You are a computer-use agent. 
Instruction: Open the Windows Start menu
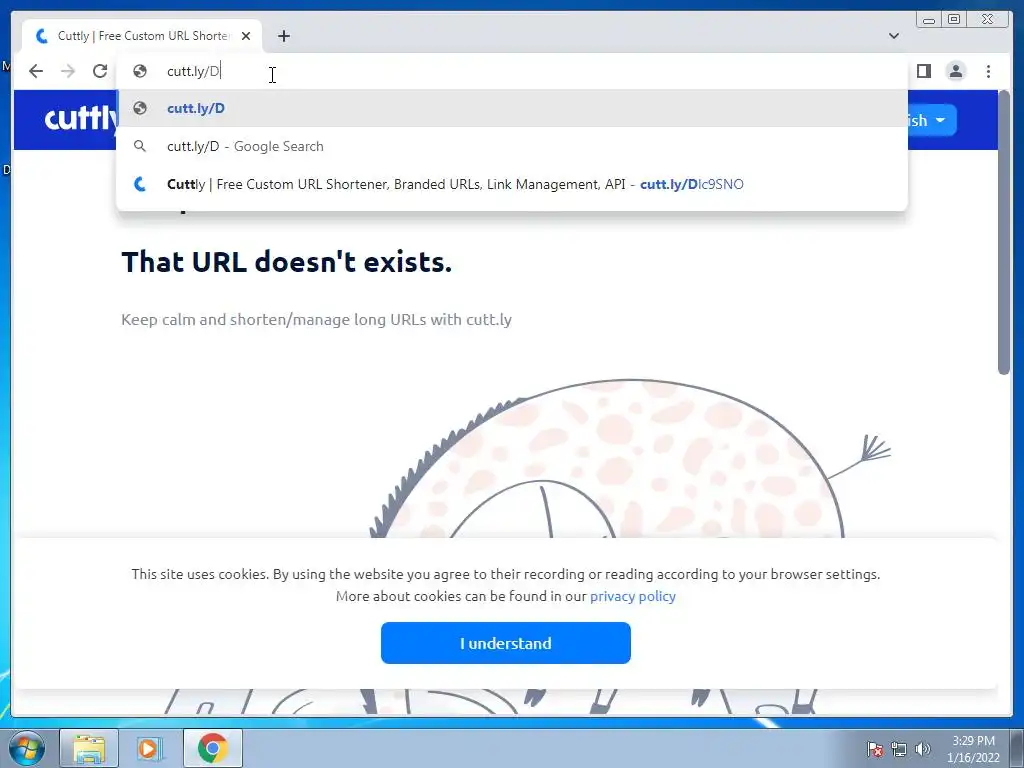pyautogui.click(x=25, y=748)
